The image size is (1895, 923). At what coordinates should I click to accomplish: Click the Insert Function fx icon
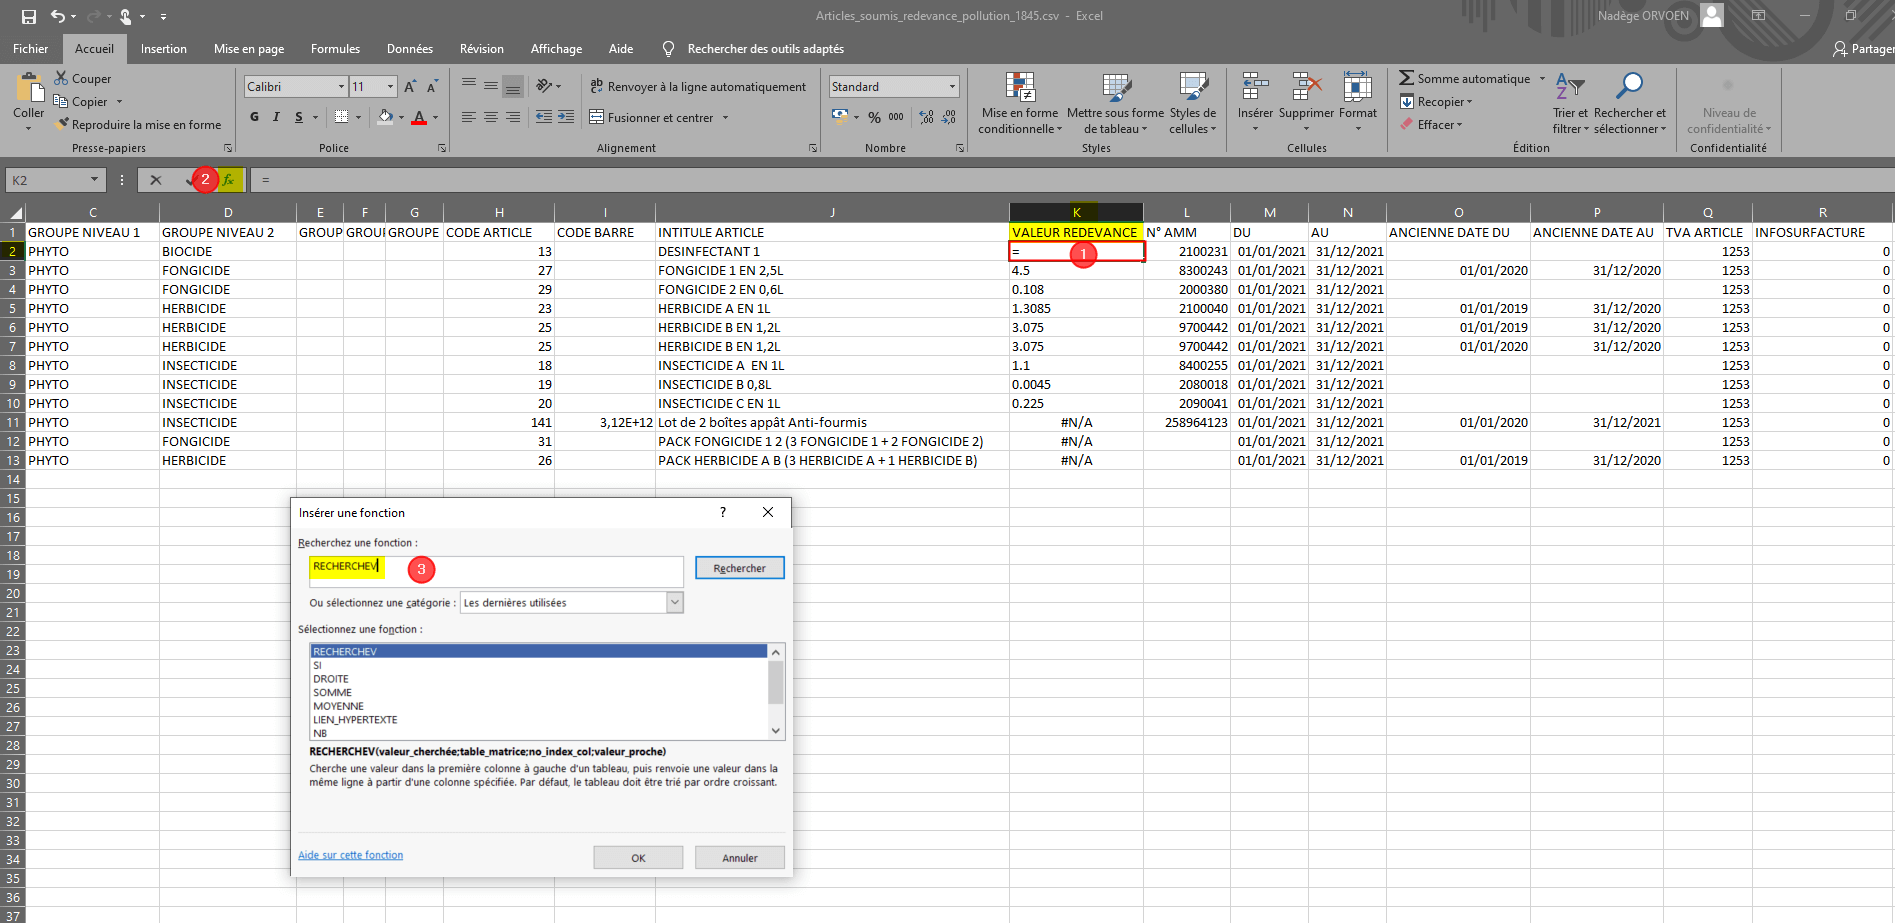(x=229, y=180)
